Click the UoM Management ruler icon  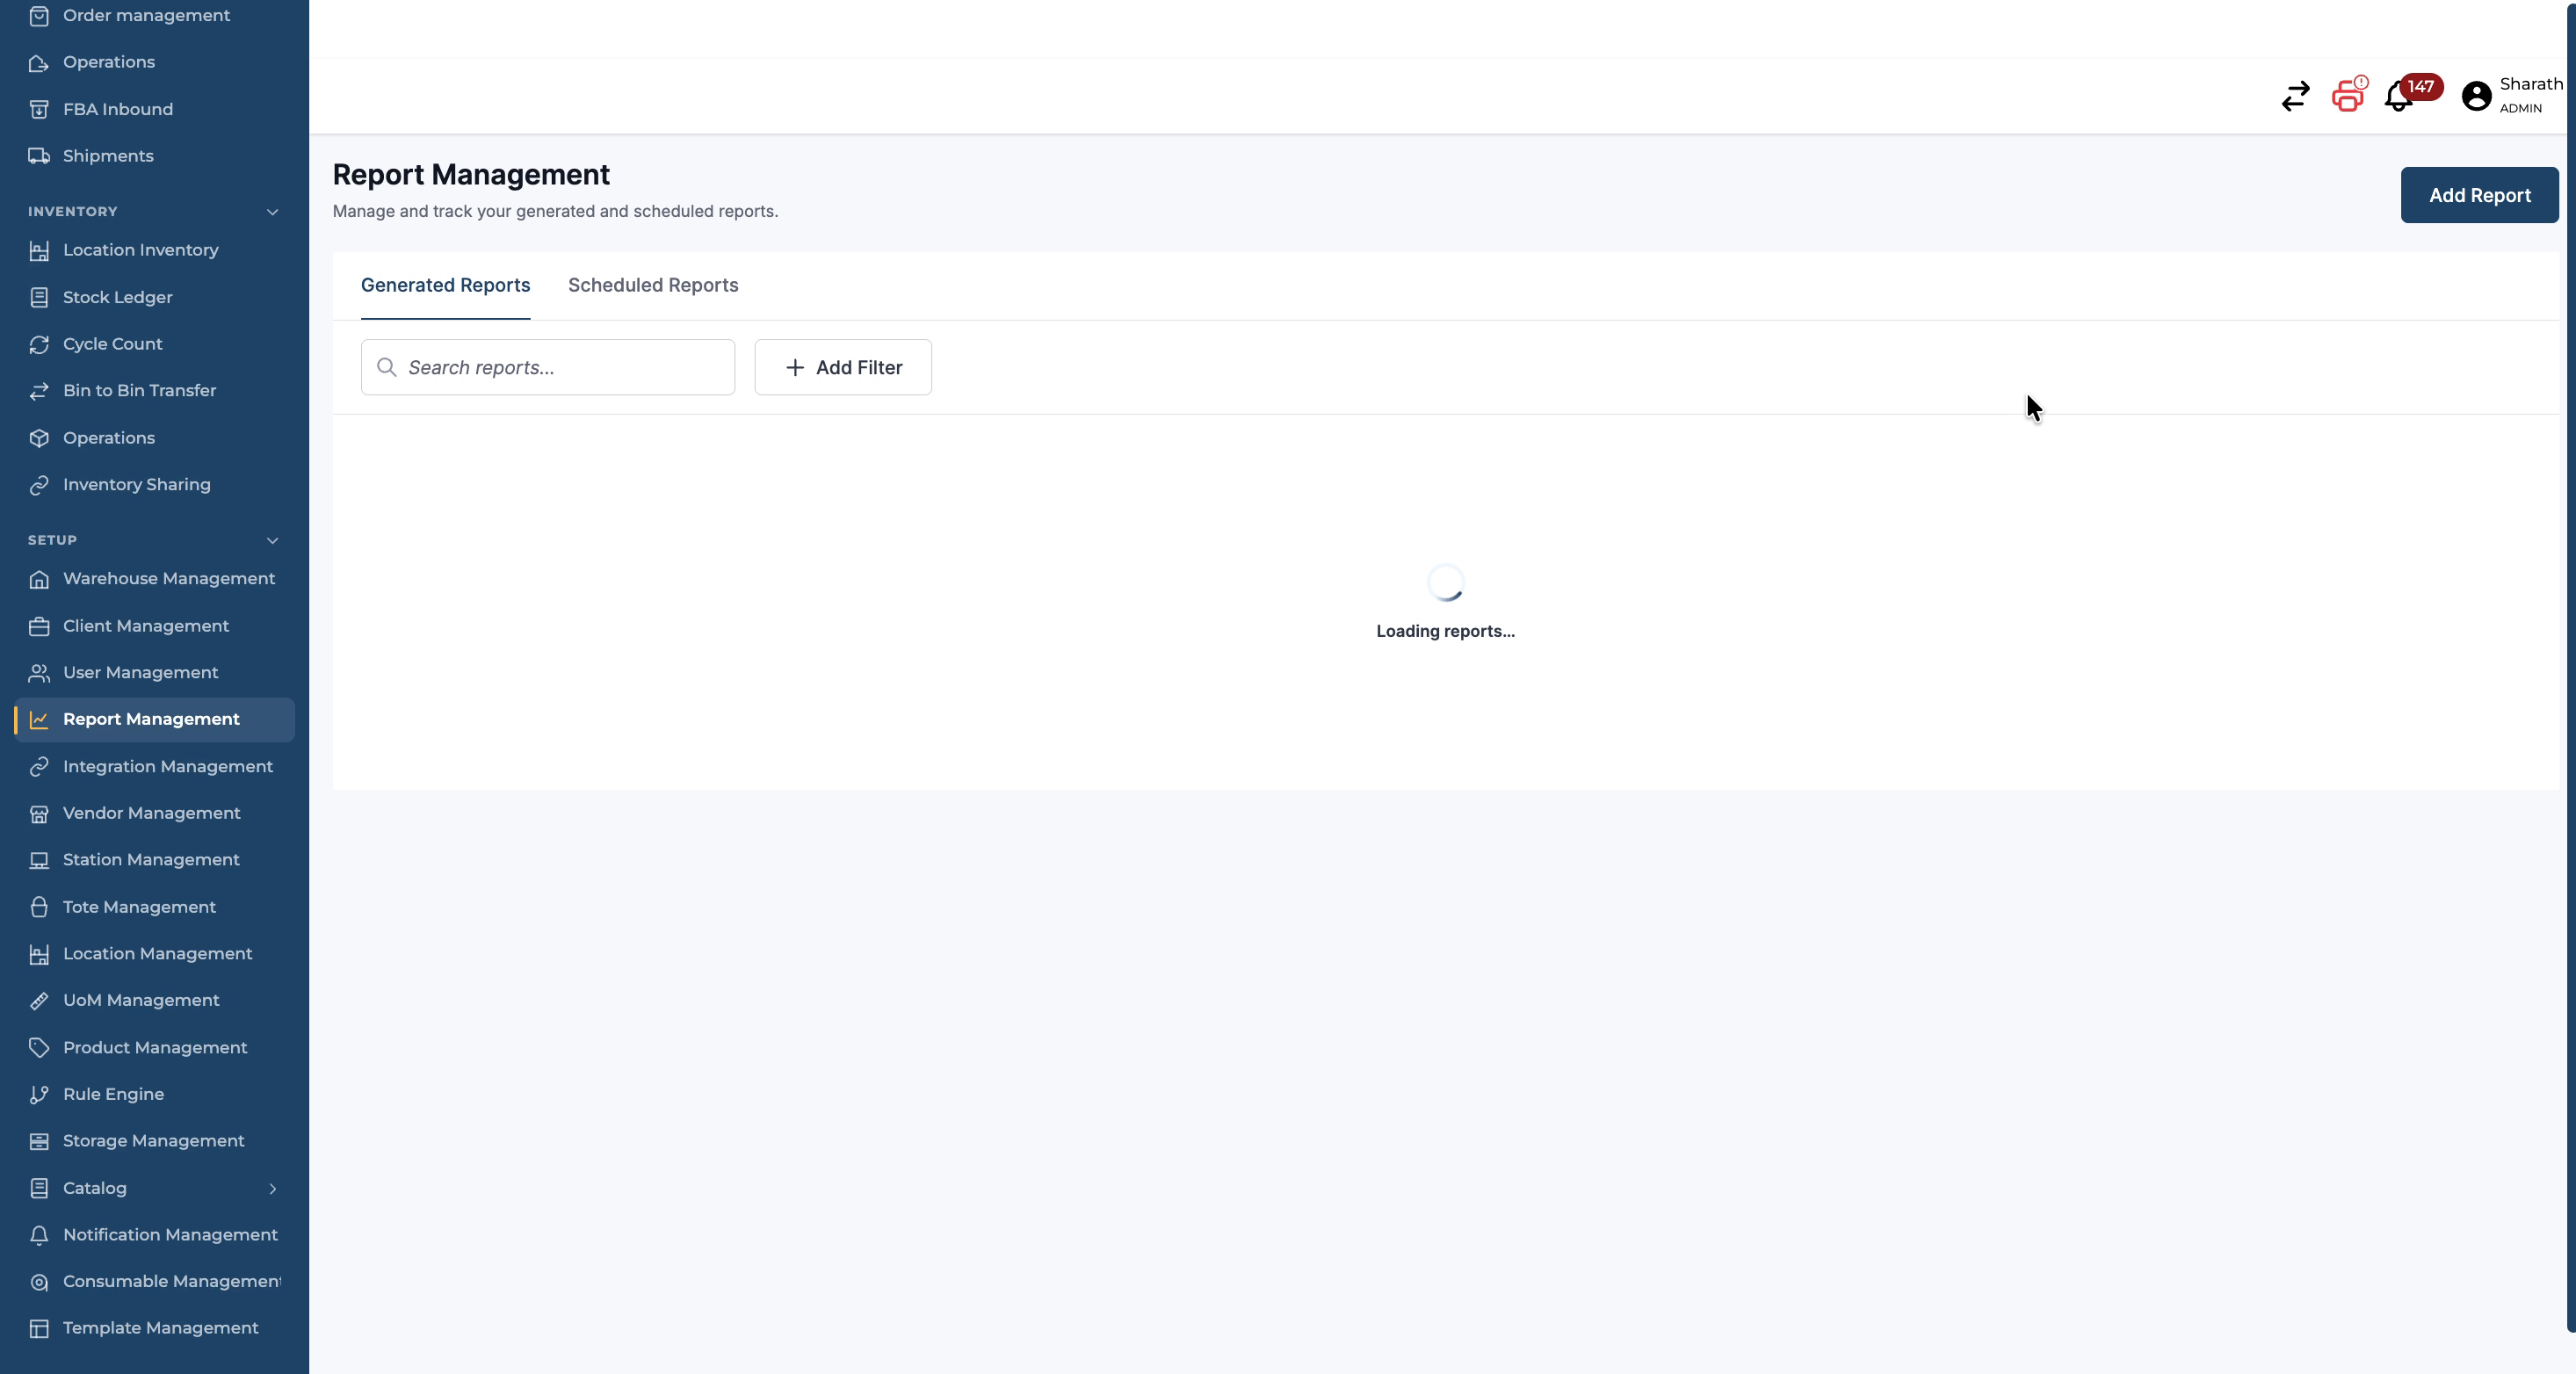tap(39, 1001)
